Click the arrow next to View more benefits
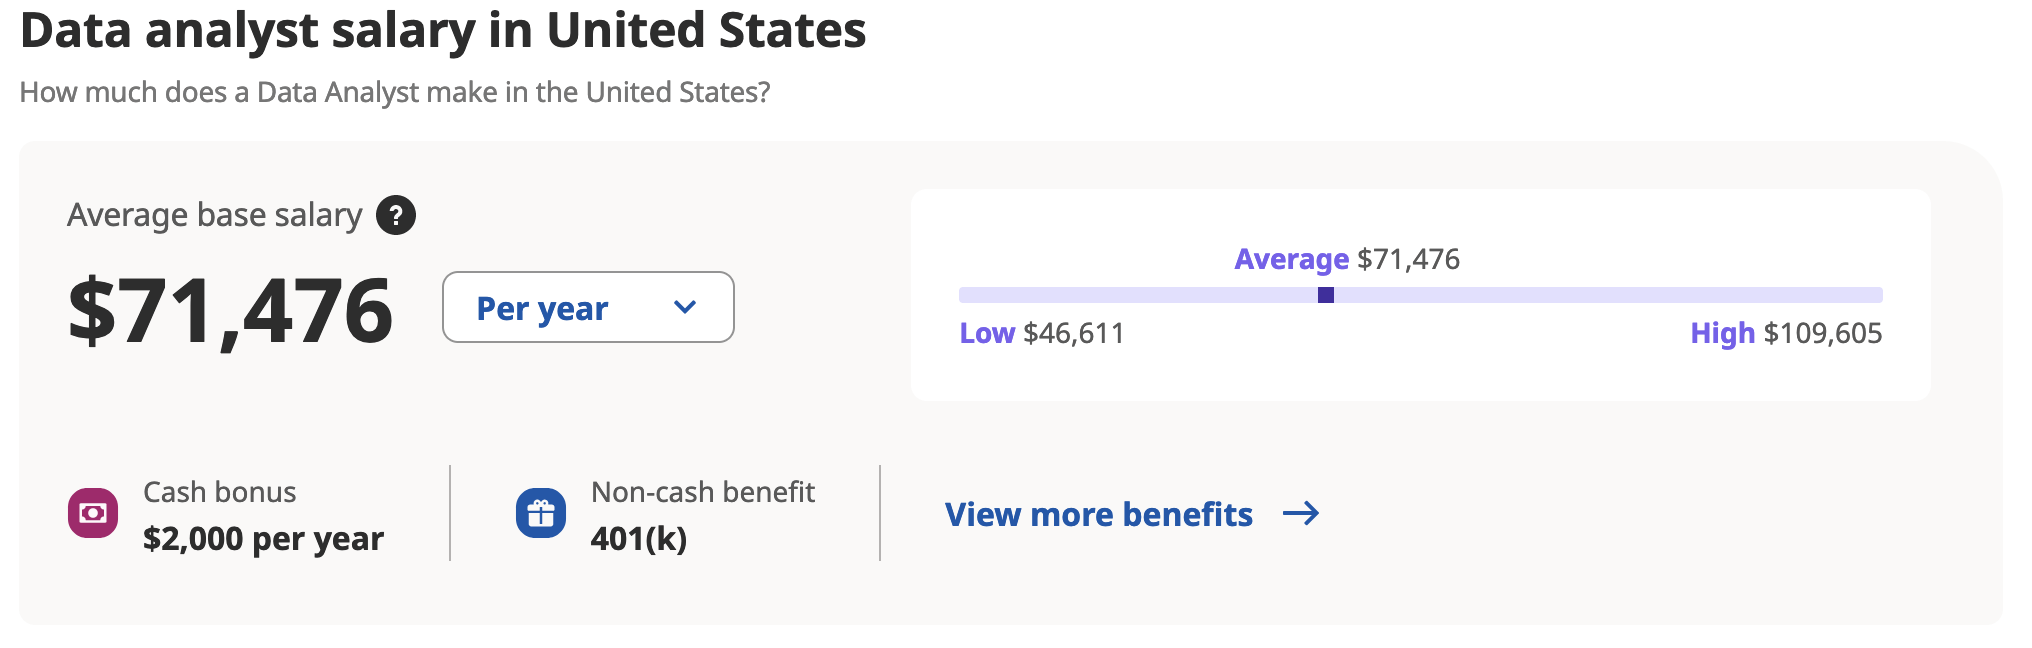This screenshot has width=2032, height=648. pyautogui.click(x=1301, y=514)
